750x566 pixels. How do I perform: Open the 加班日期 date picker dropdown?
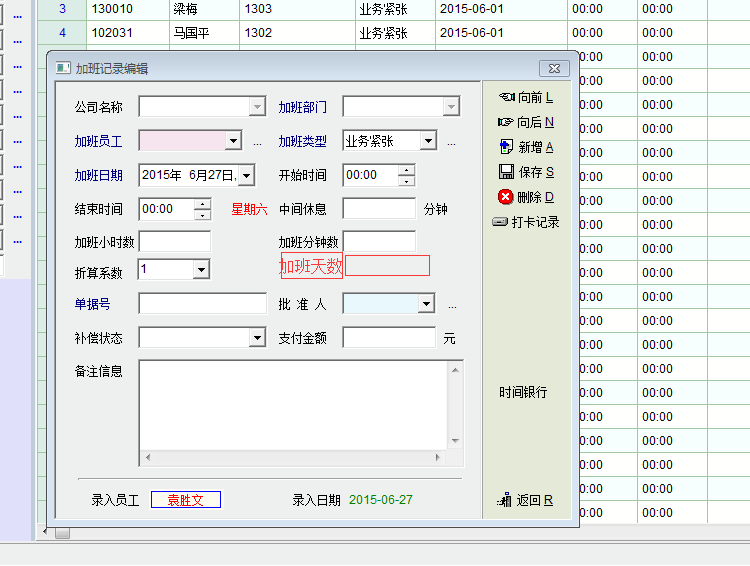246,175
